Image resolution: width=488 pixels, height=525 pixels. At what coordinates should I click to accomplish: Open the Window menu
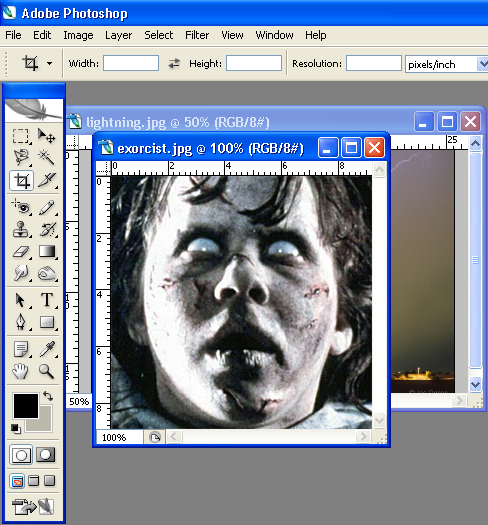coord(274,35)
